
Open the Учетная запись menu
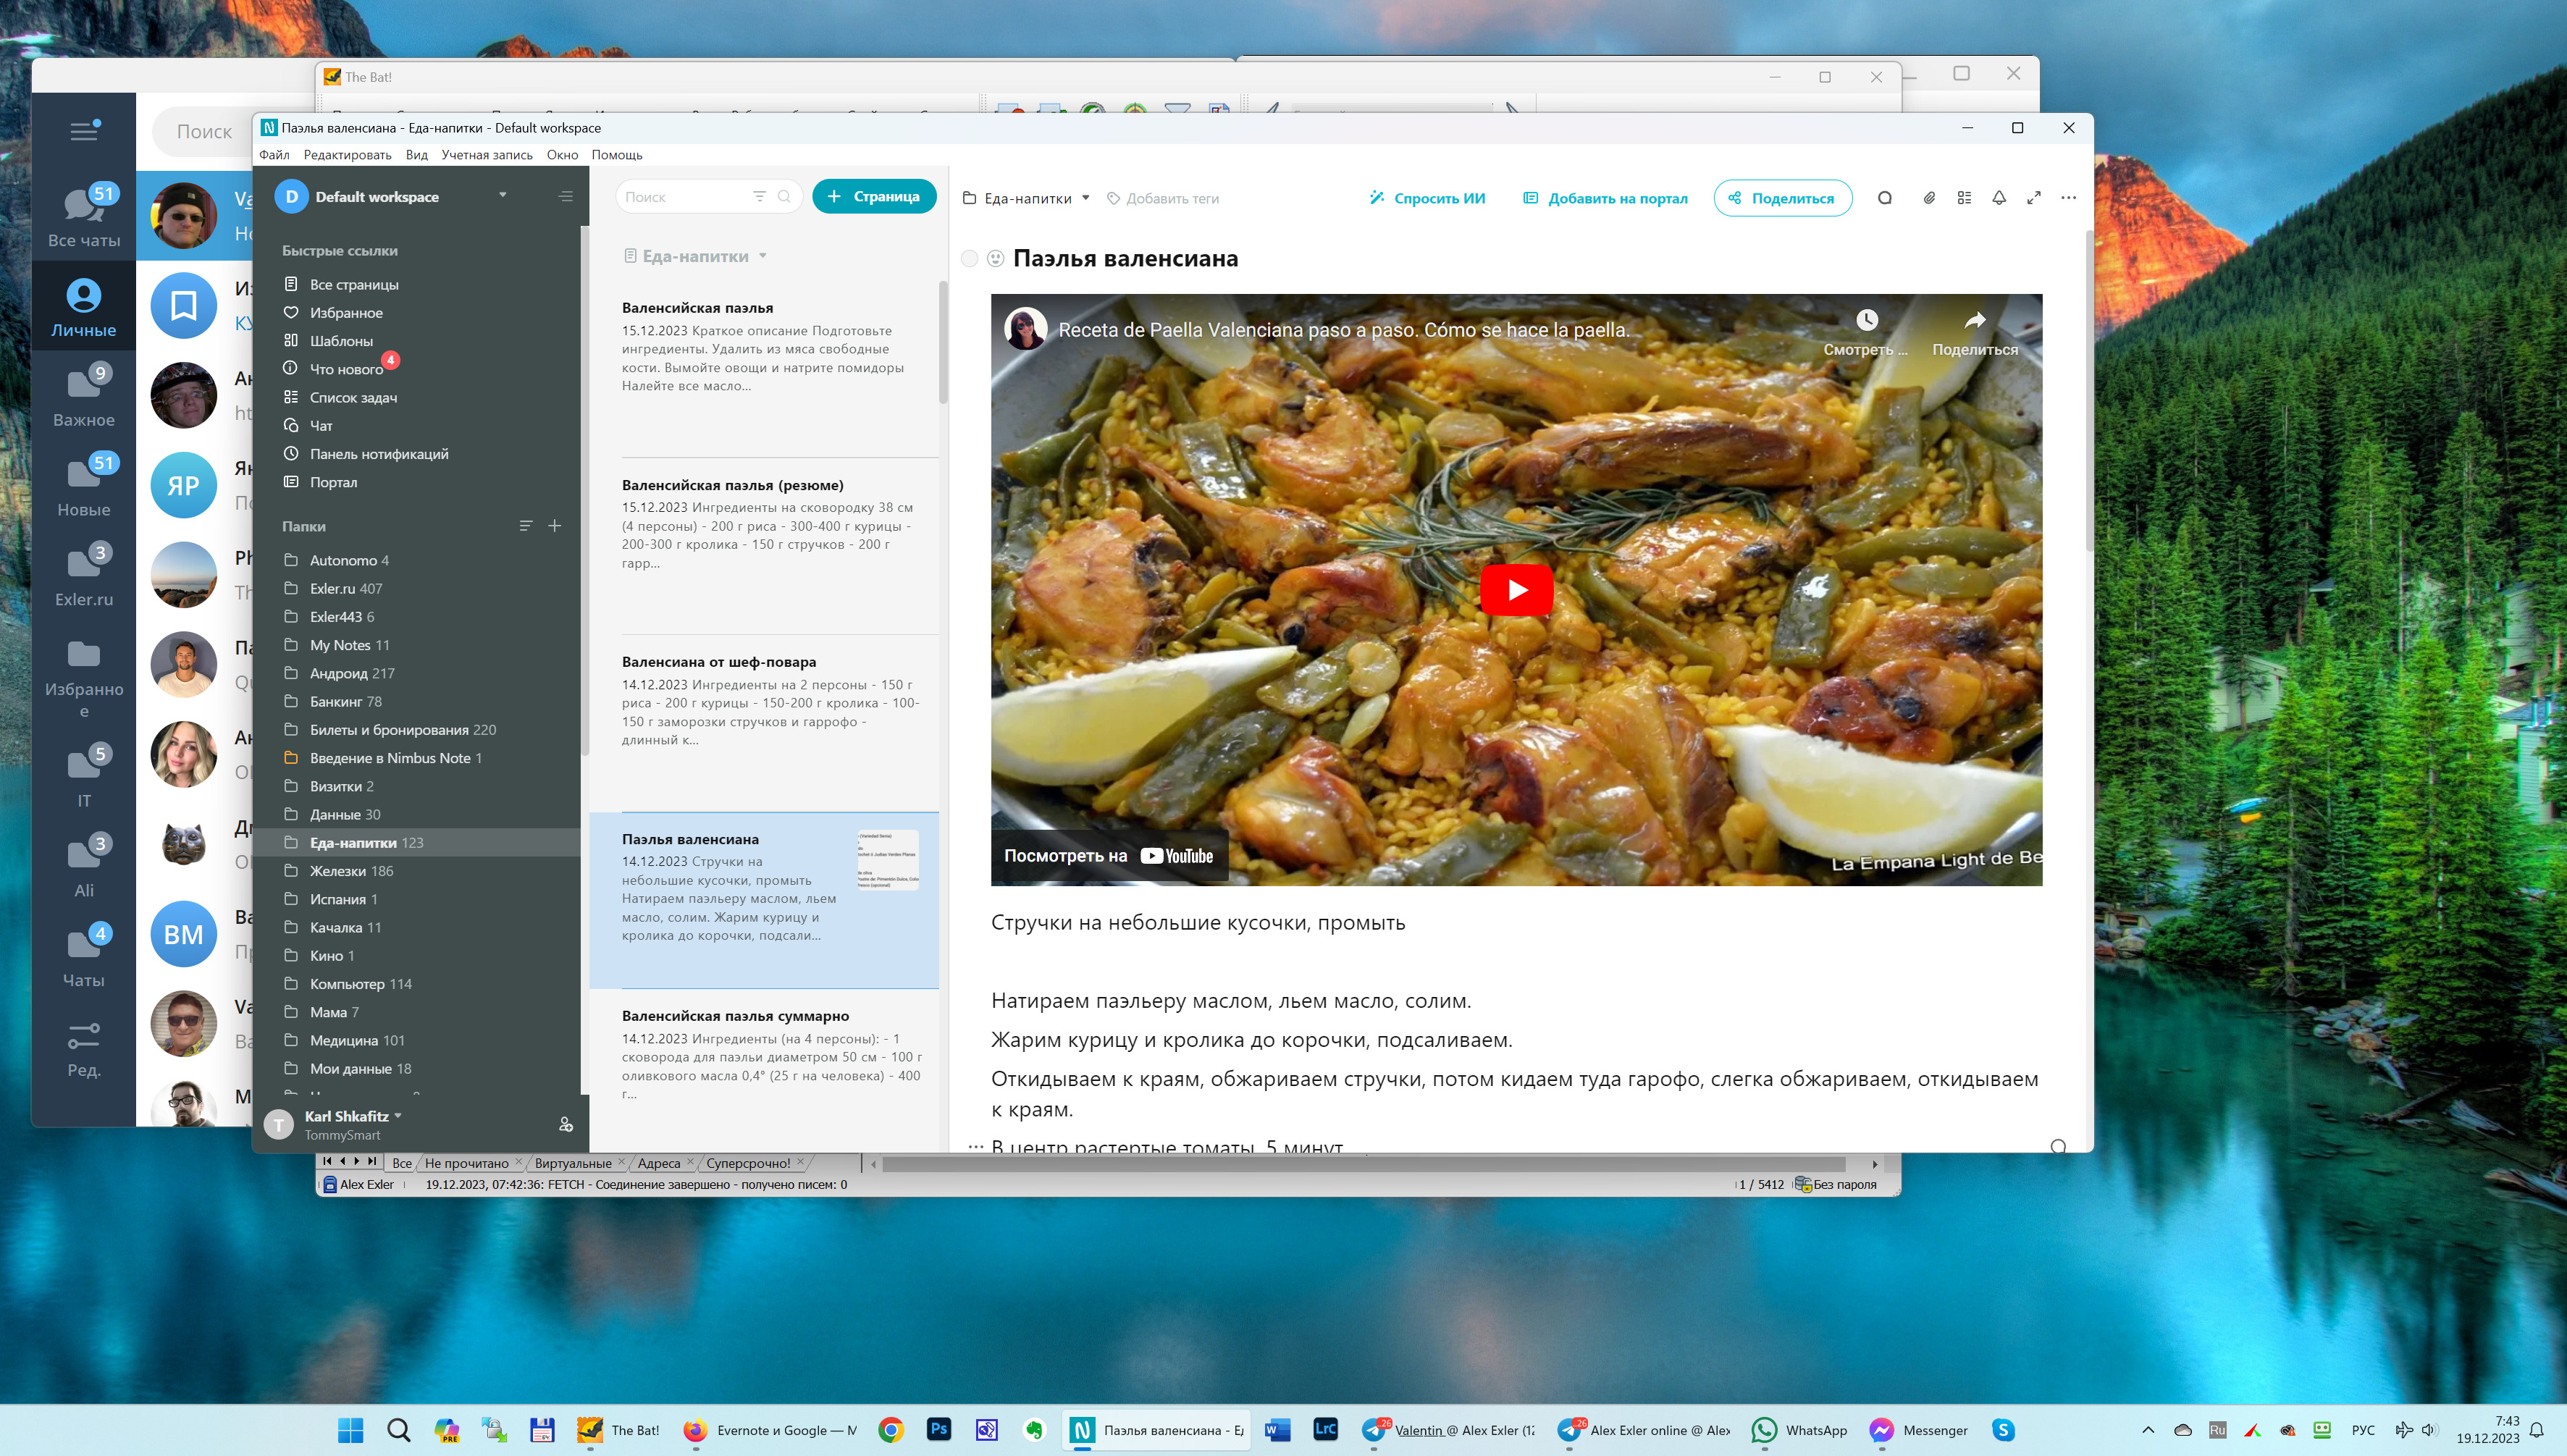pyautogui.click(x=486, y=155)
